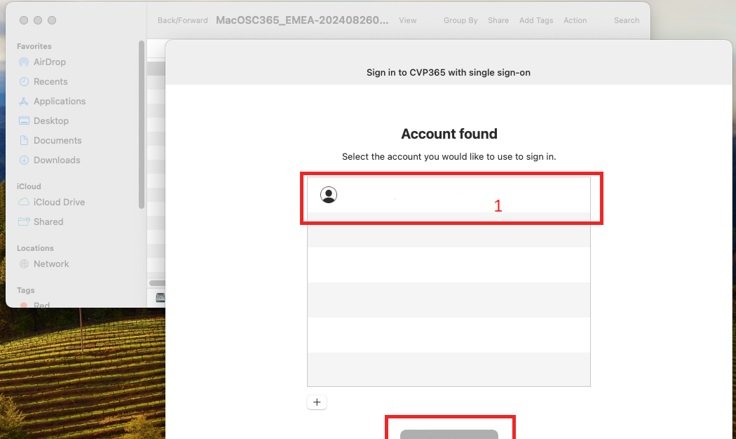Zoom the Finder window with green button

pyautogui.click(x=52, y=20)
